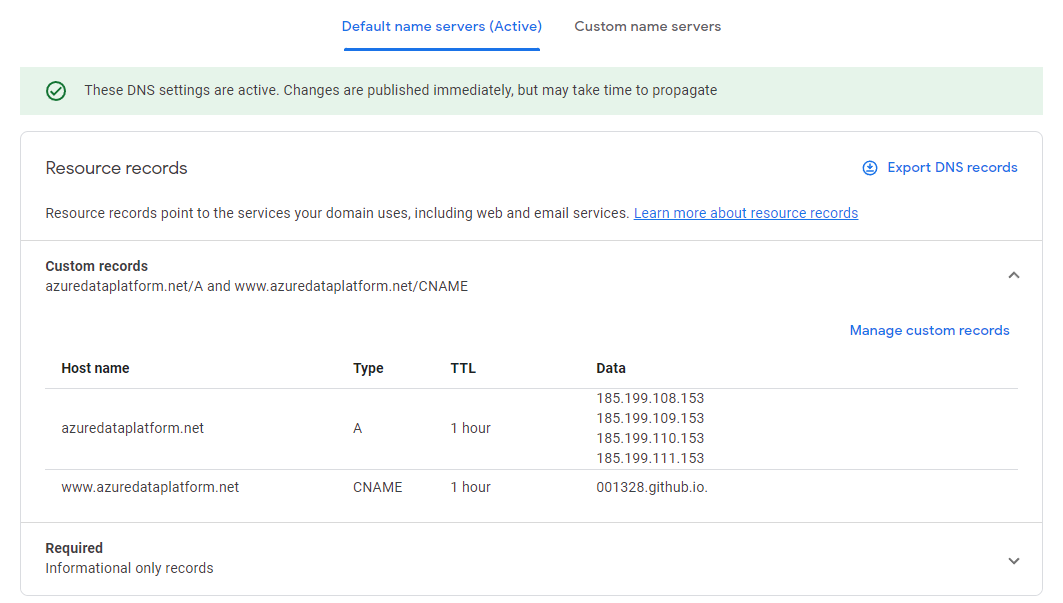Click the Host name column header

95,368
